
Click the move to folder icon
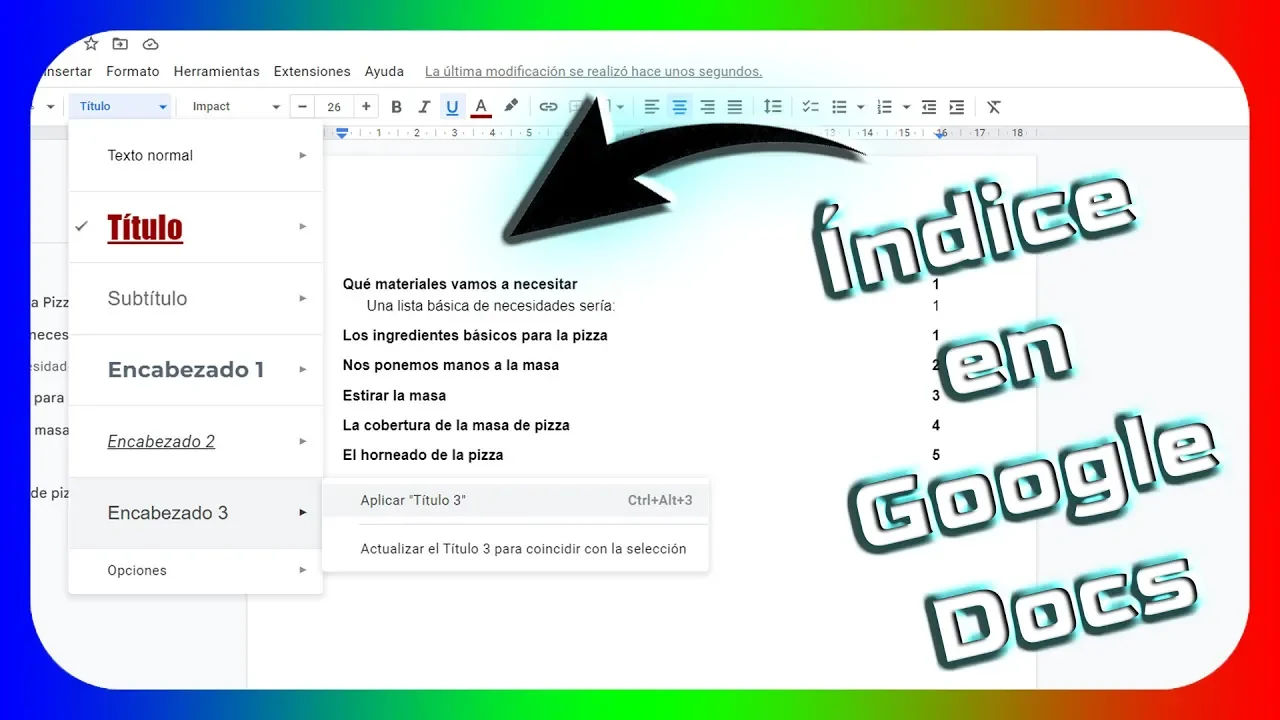[x=120, y=44]
